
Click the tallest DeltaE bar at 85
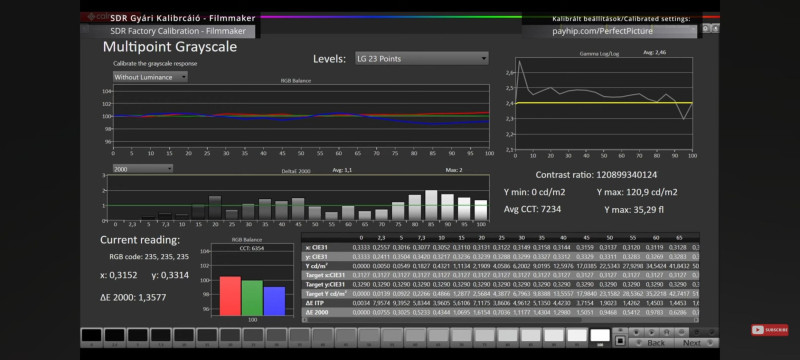tap(431, 205)
